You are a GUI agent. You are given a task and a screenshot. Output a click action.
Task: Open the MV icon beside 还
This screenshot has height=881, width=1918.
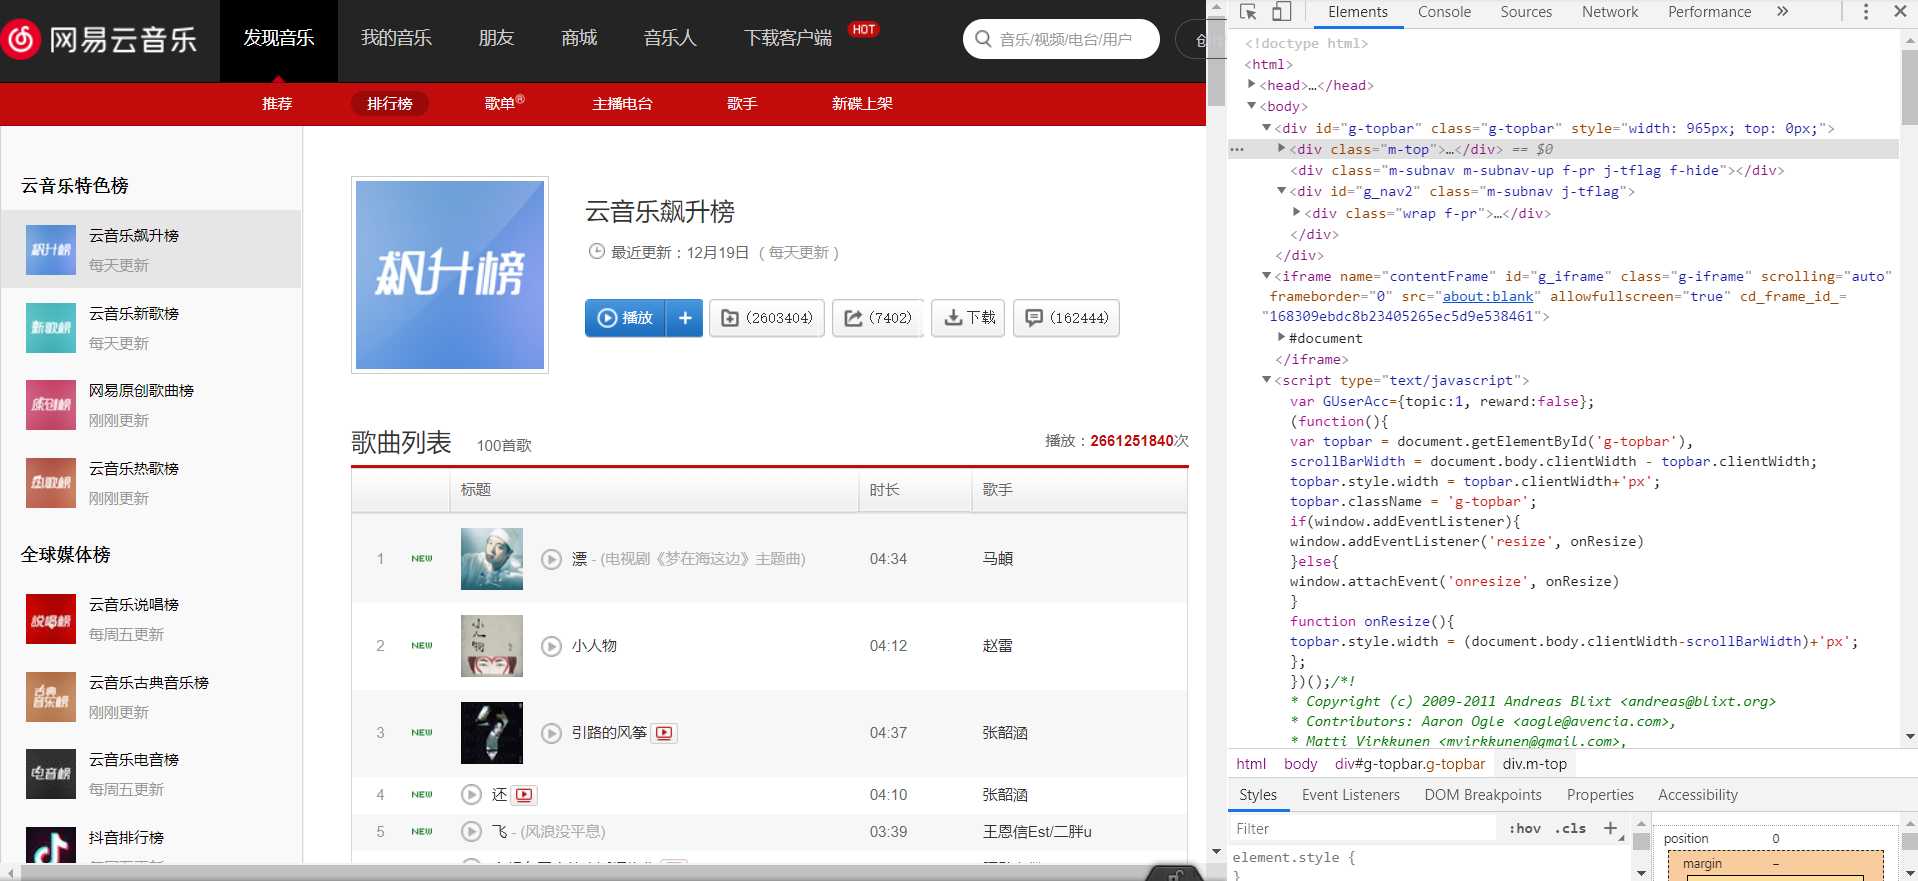tap(525, 795)
